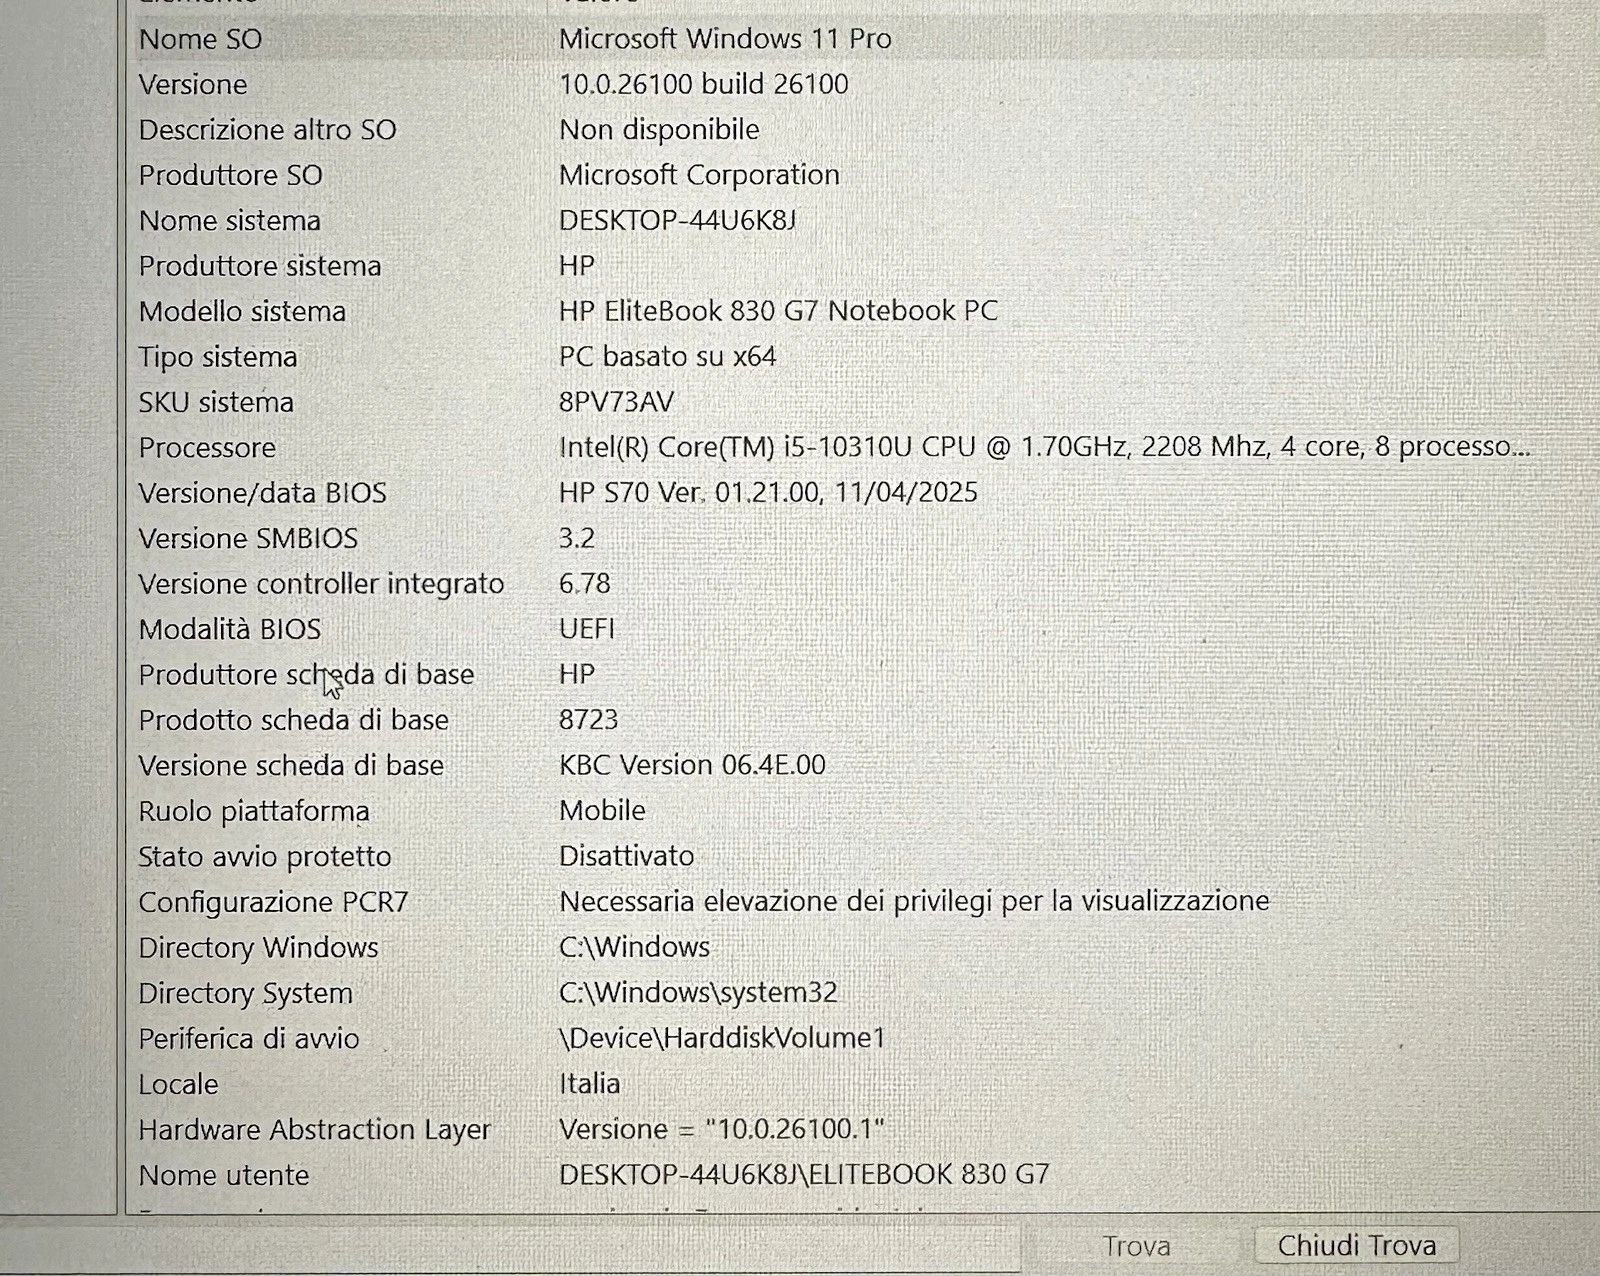Select the Modello sistema label
Screen dimensions: 1600x1276
pyautogui.click(x=242, y=312)
